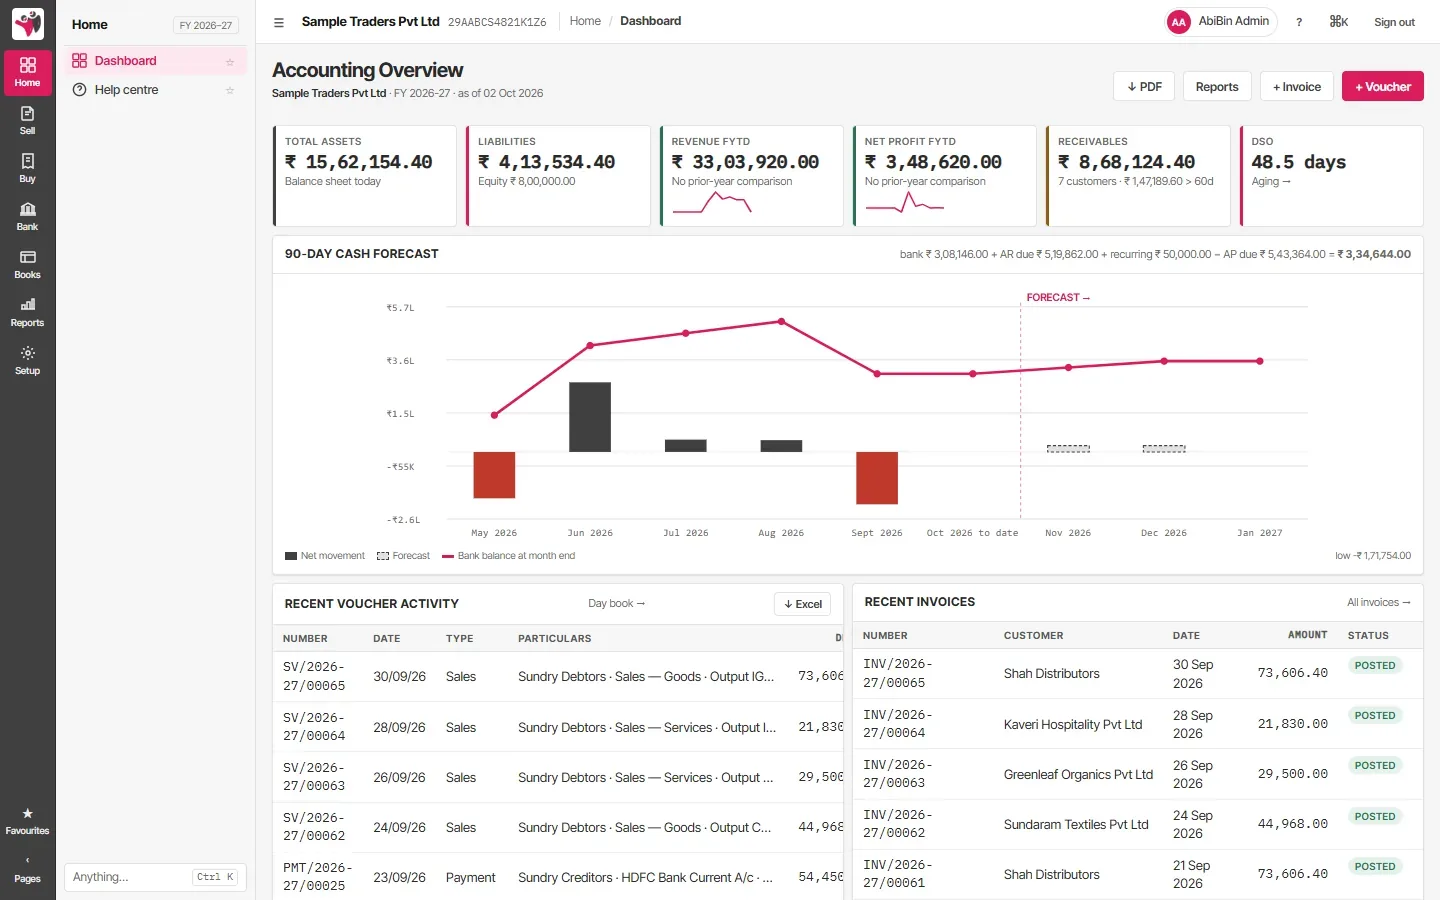Collapse the Pages panel chevron

click(x=27, y=870)
